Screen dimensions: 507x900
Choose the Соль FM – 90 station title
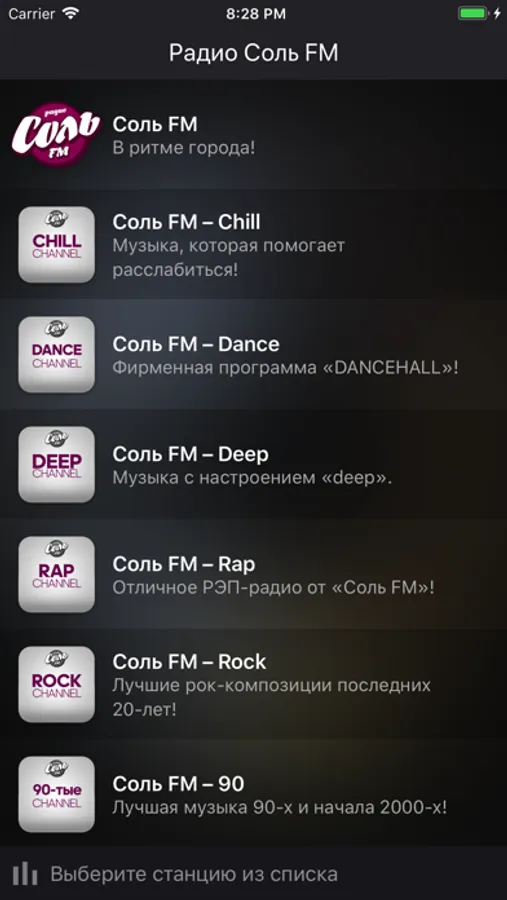point(178,783)
